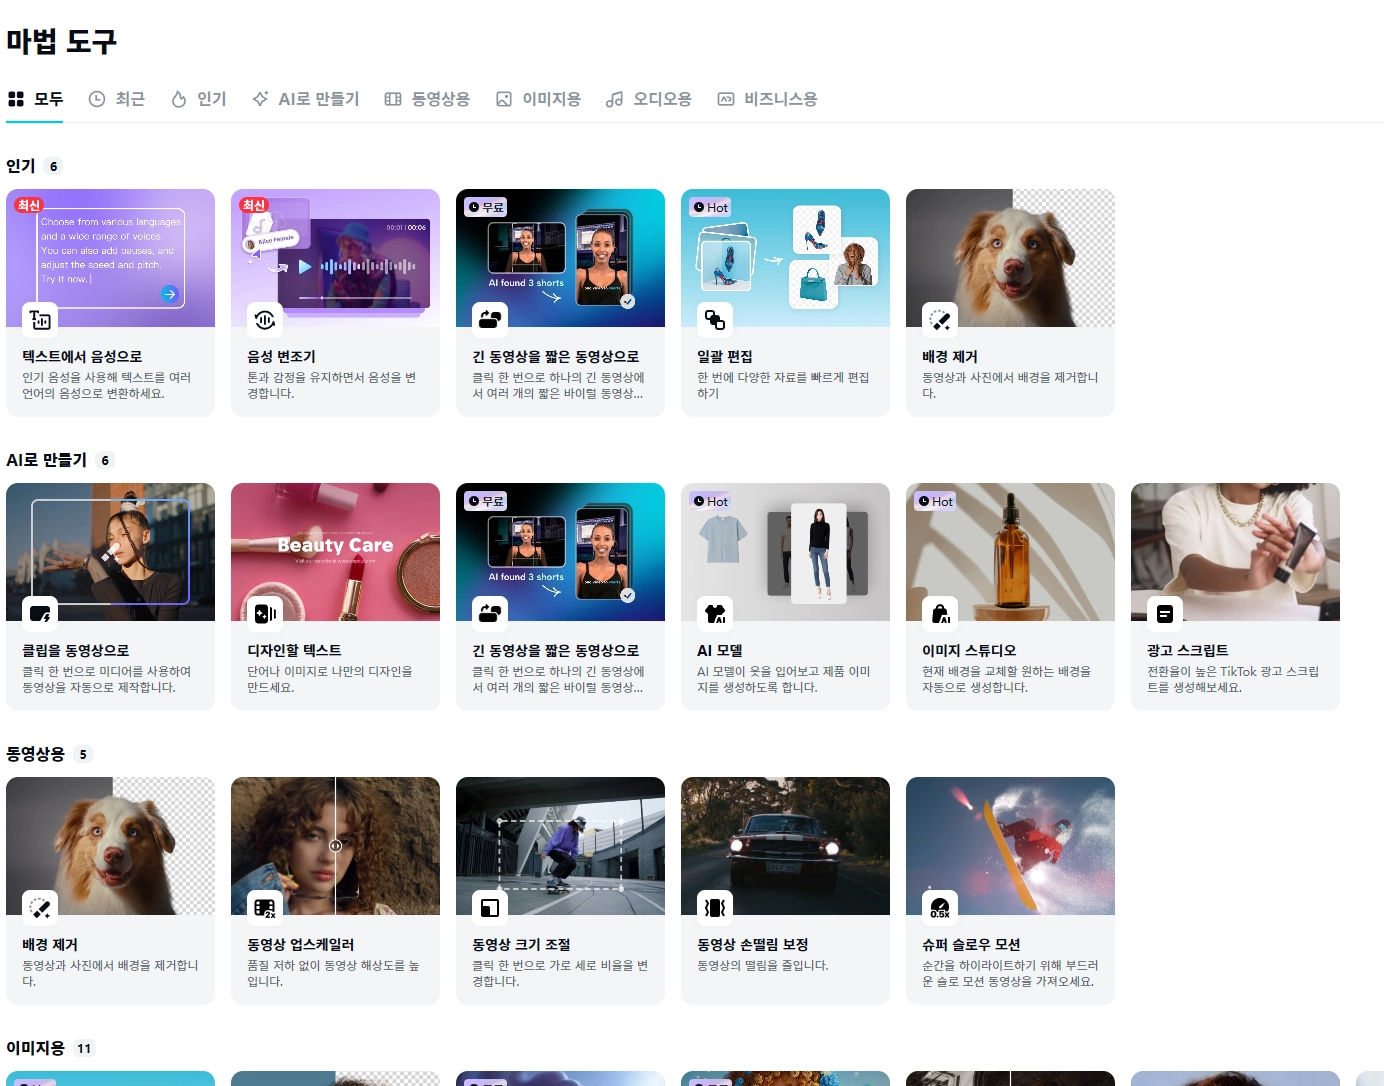Click the 슈퍼 슬로우 모션 snowboarder thumbnail
Image resolution: width=1384 pixels, height=1086 pixels.
coord(1010,846)
